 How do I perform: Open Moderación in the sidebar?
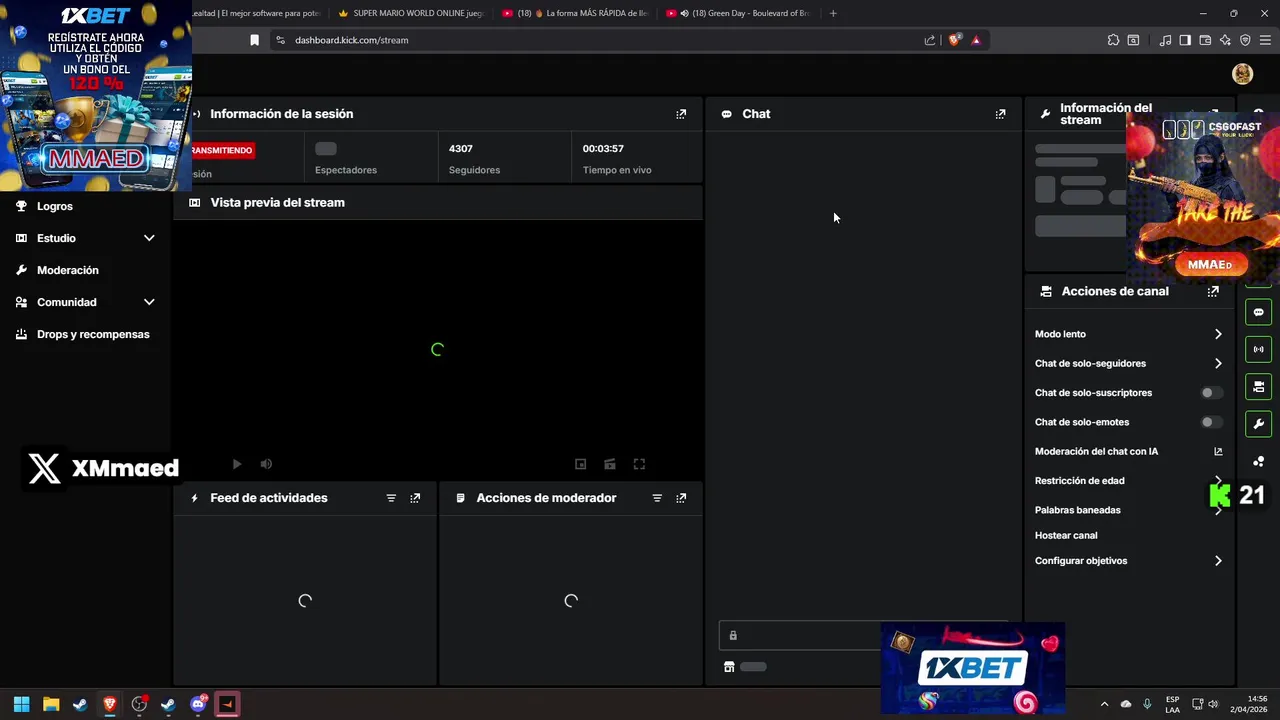coord(68,270)
